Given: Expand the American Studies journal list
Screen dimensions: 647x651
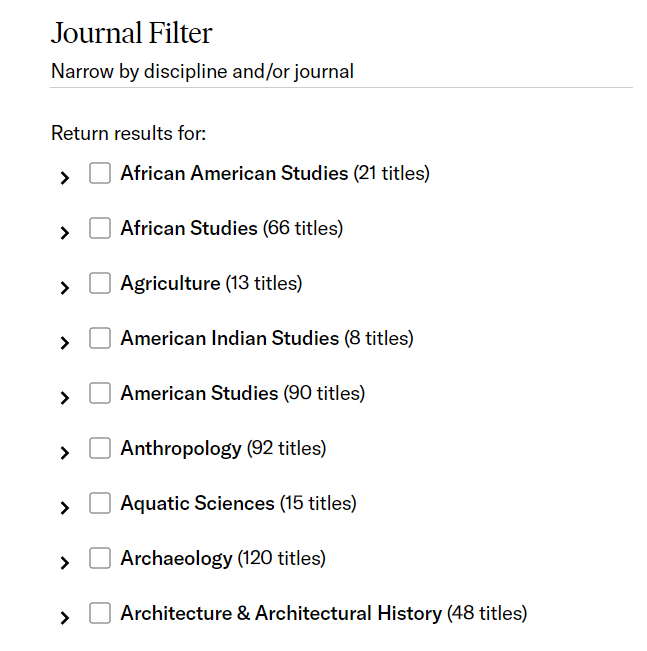Looking at the screenshot, I should [65, 398].
